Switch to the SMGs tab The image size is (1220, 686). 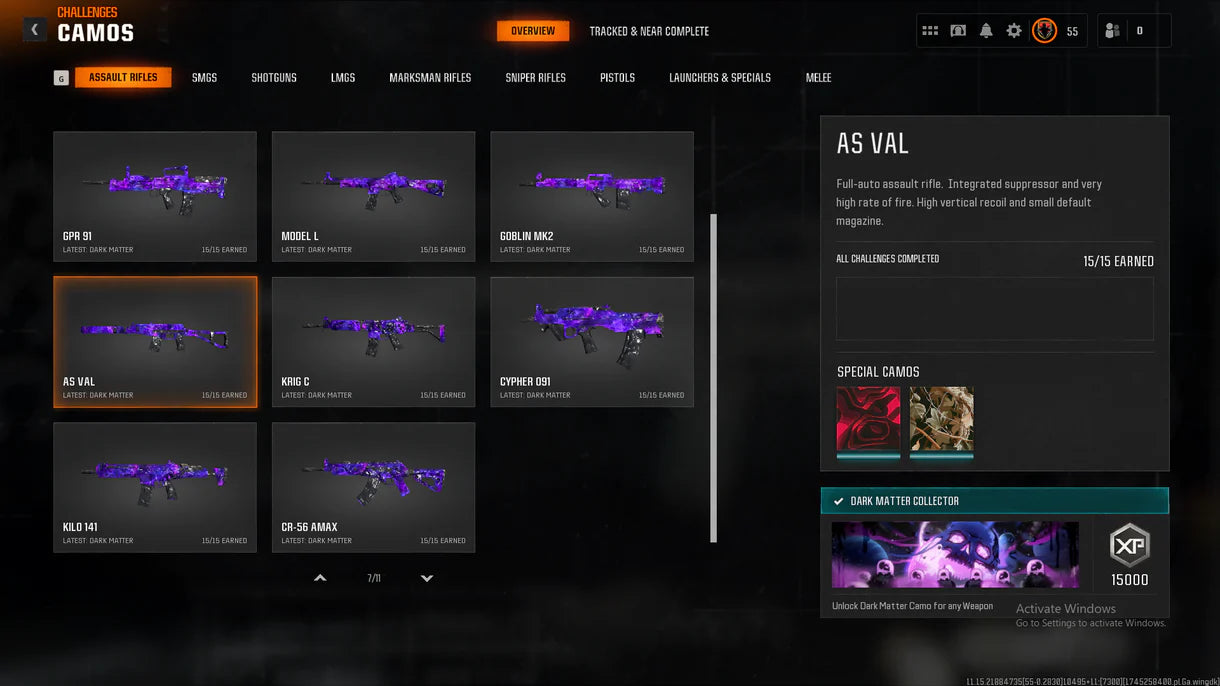pos(204,78)
